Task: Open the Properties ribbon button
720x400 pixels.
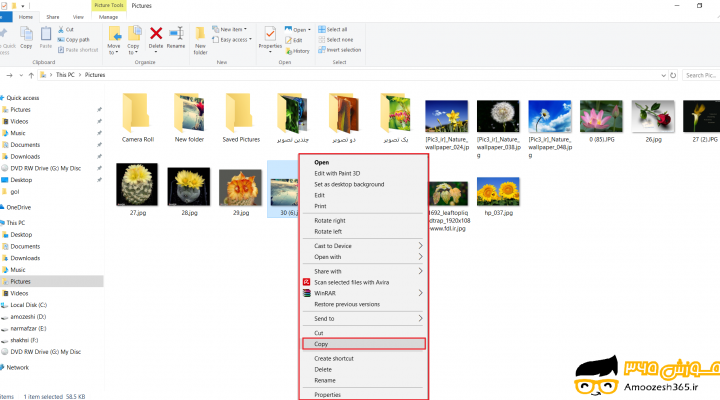Action: pos(270,39)
